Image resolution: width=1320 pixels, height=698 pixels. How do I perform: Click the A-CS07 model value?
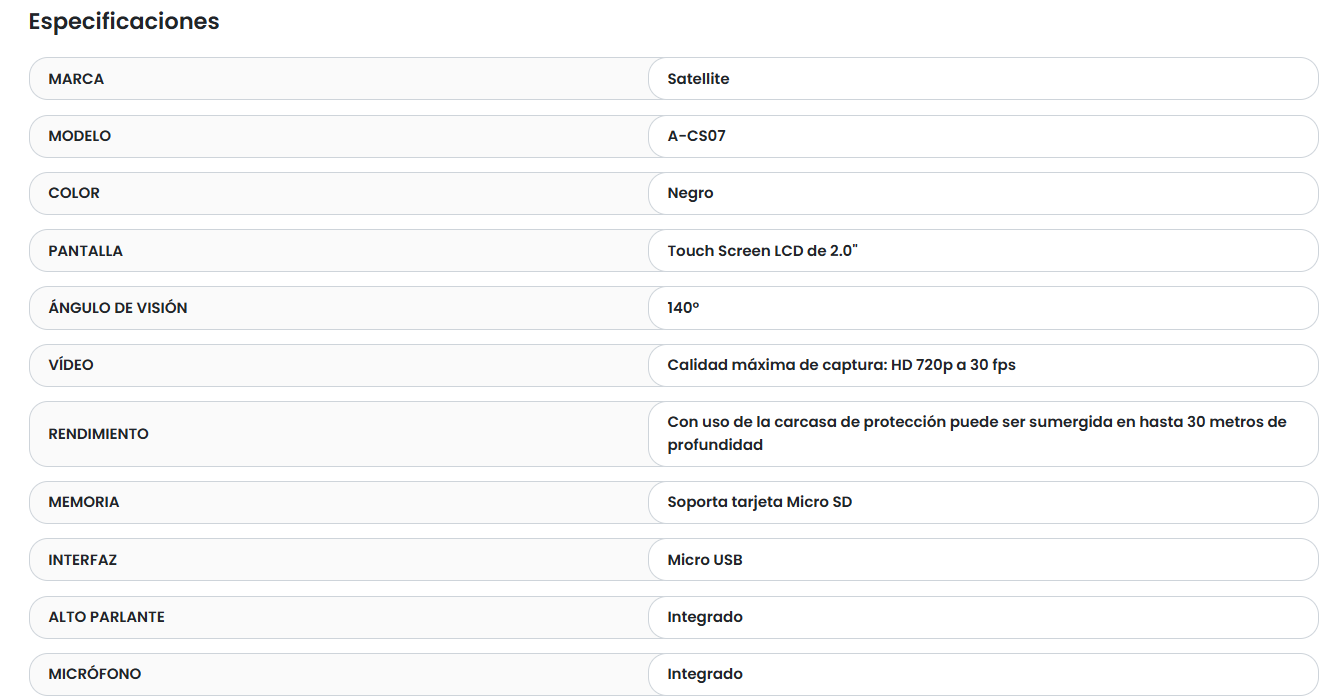[x=696, y=136]
